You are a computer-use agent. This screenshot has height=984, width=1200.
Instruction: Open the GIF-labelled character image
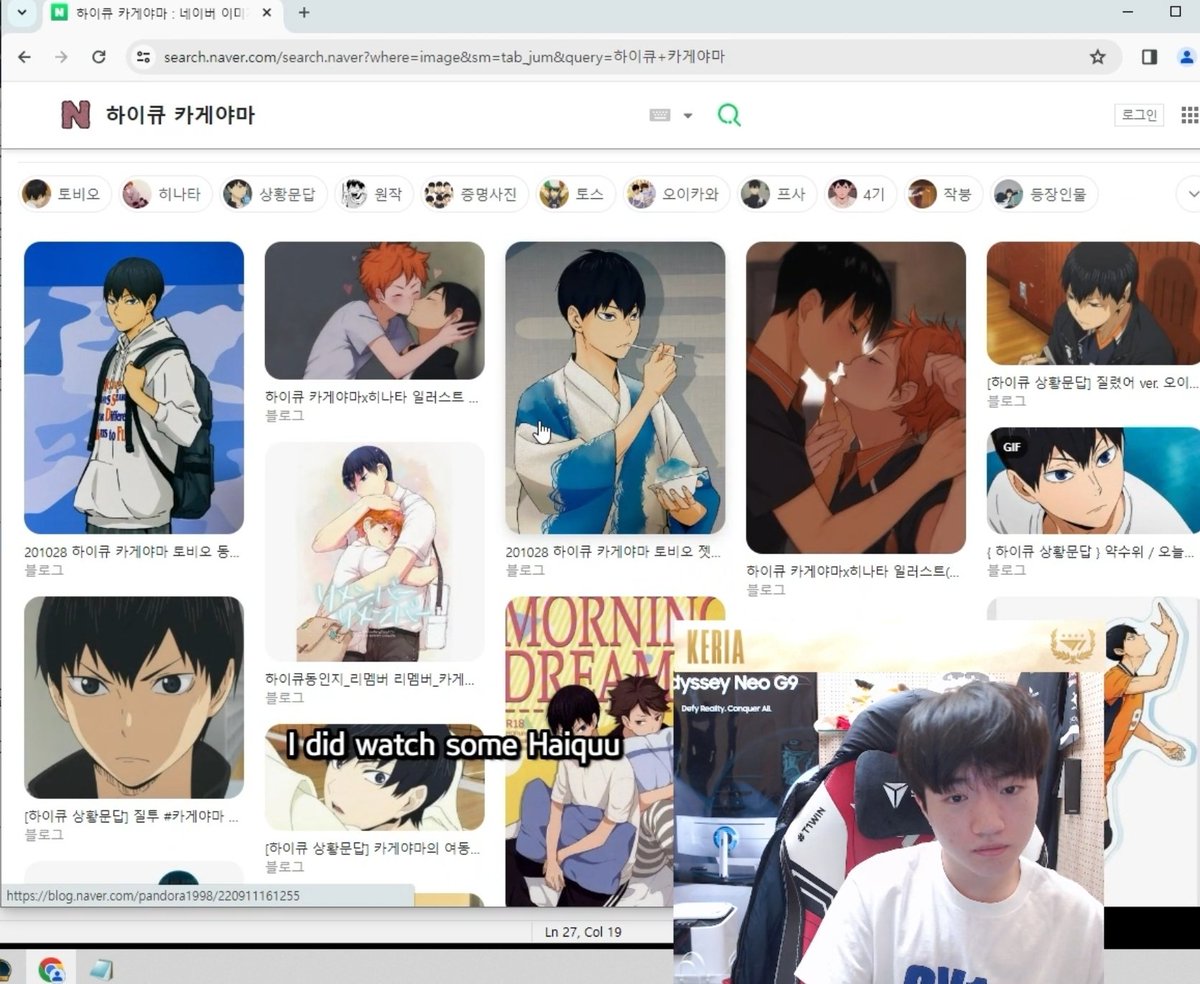coord(1093,481)
